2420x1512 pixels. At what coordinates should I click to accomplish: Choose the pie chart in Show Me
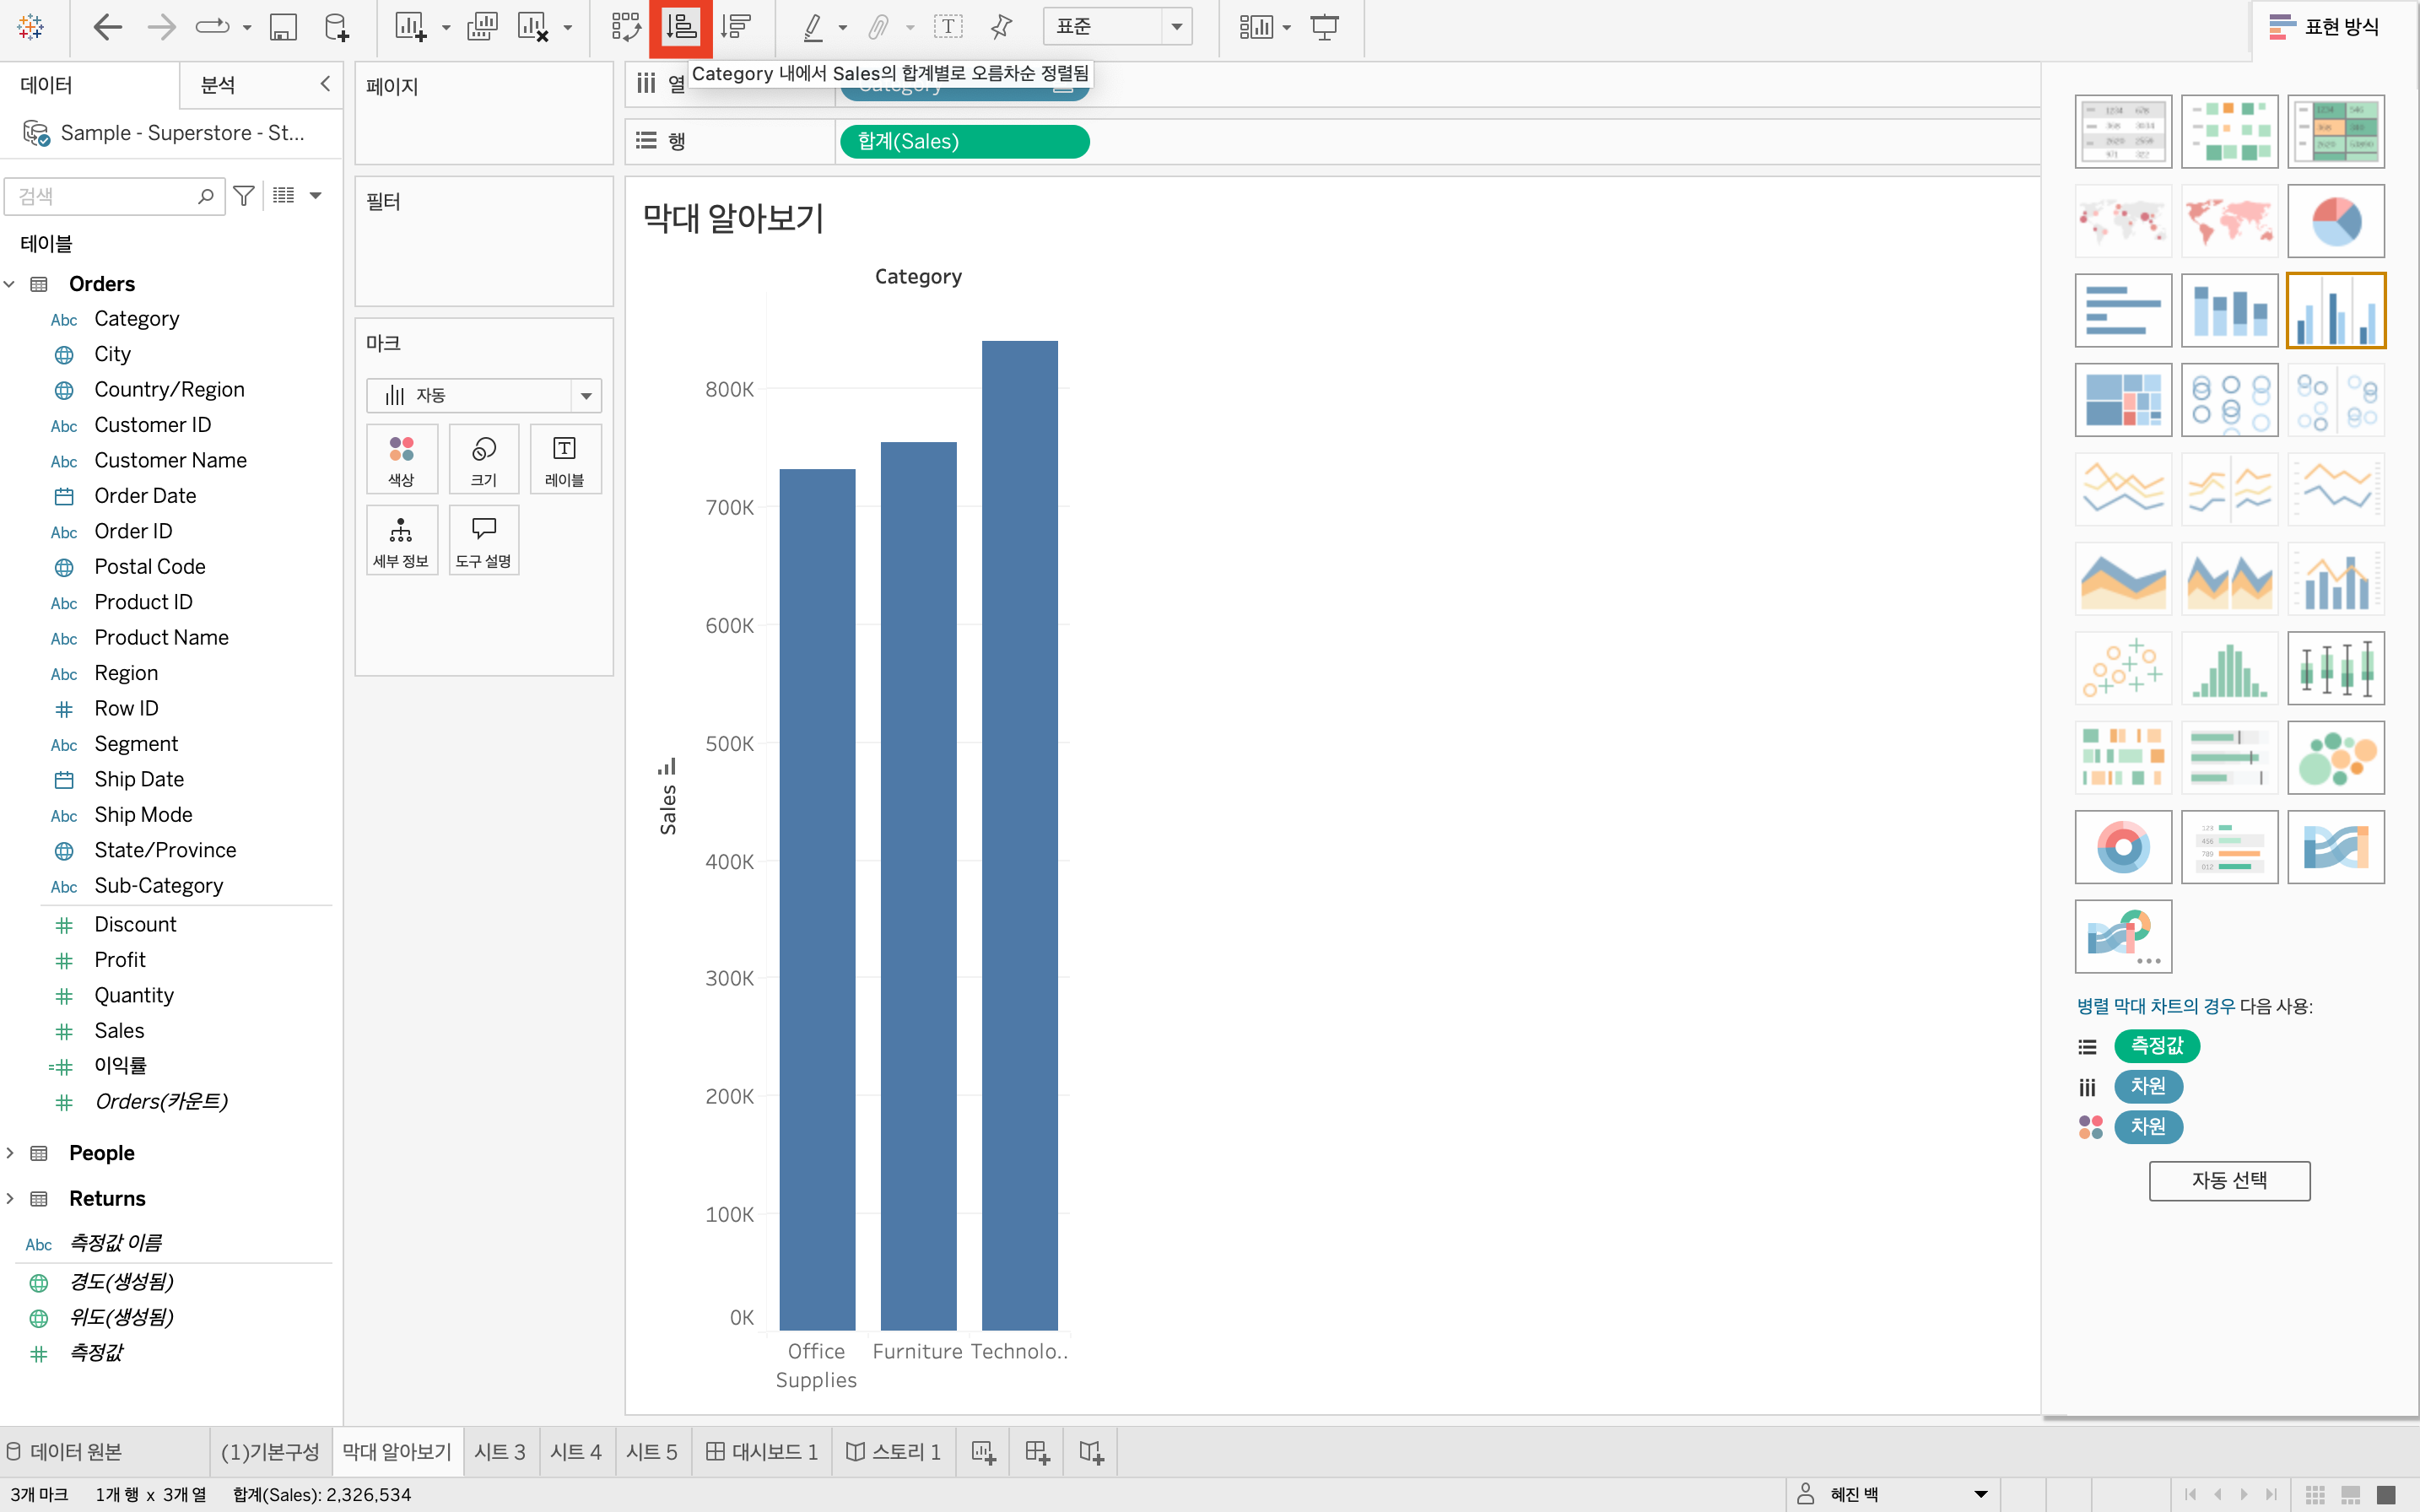pos(2335,221)
